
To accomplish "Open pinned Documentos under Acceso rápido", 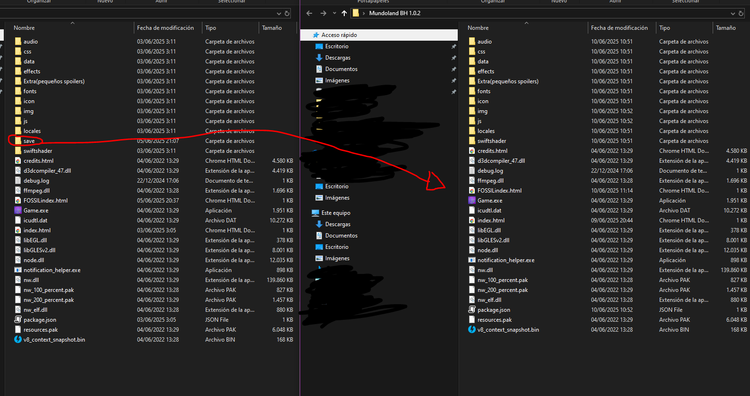I will [x=342, y=69].
